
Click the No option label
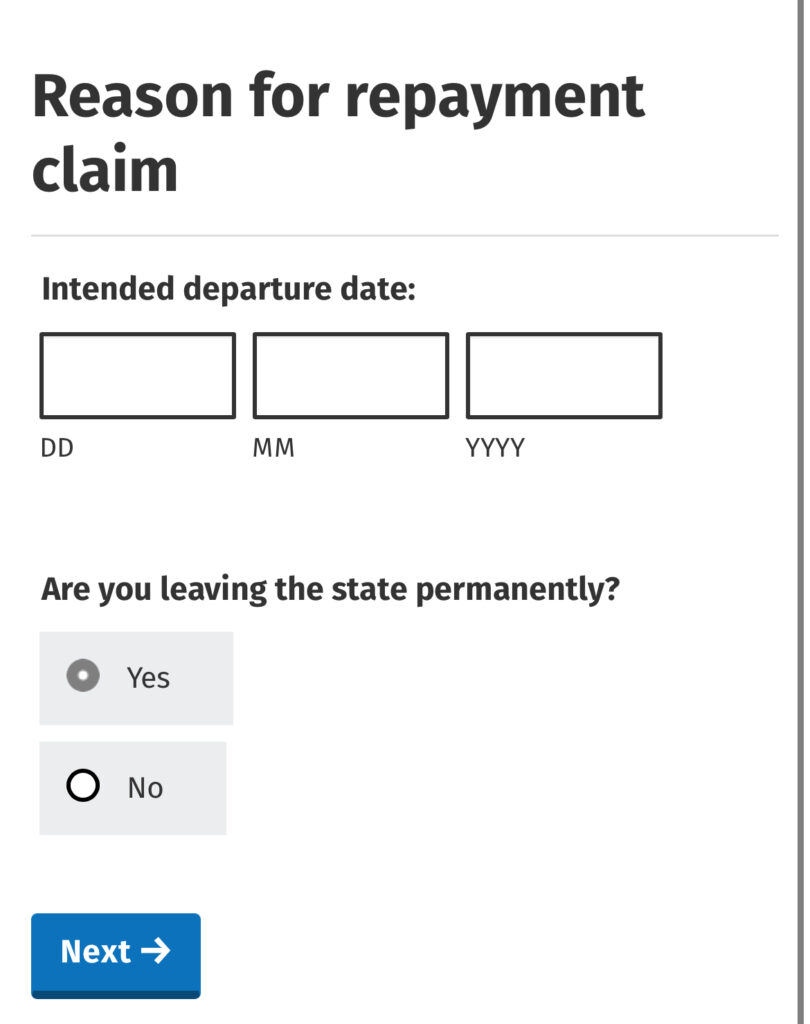(x=145, y=788)
